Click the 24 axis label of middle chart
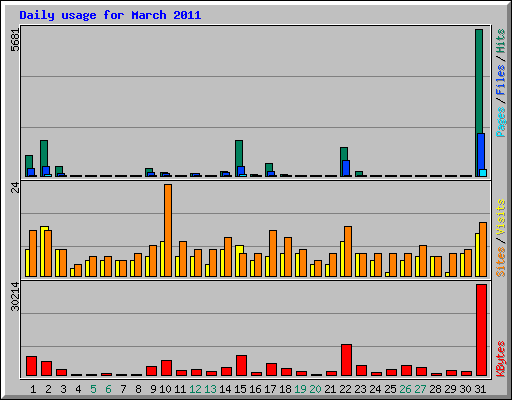512x400 pixels. click(x=15, y=188)
